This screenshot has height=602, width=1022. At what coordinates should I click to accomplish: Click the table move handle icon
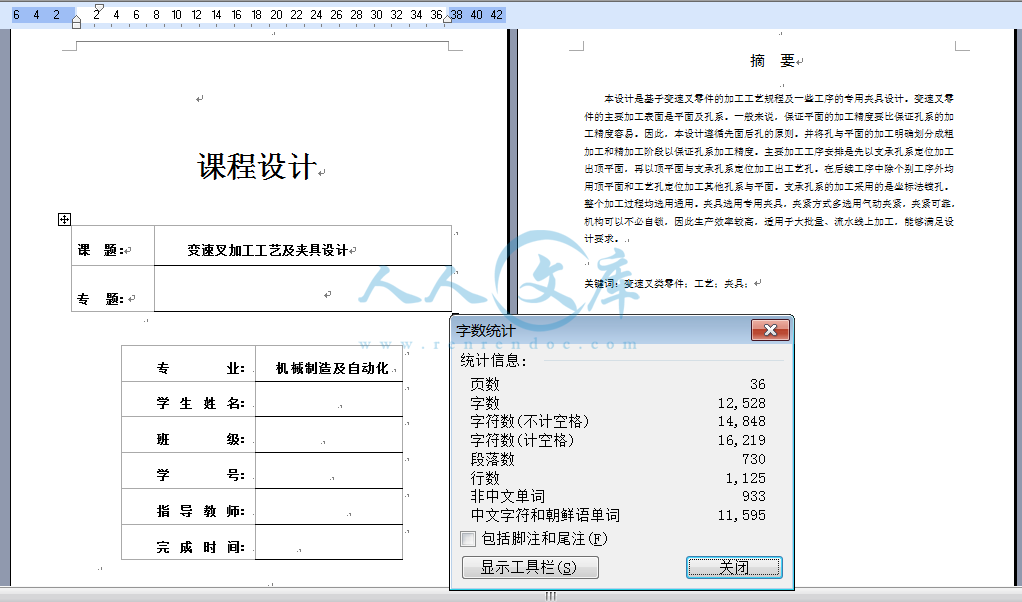[64, 220]
